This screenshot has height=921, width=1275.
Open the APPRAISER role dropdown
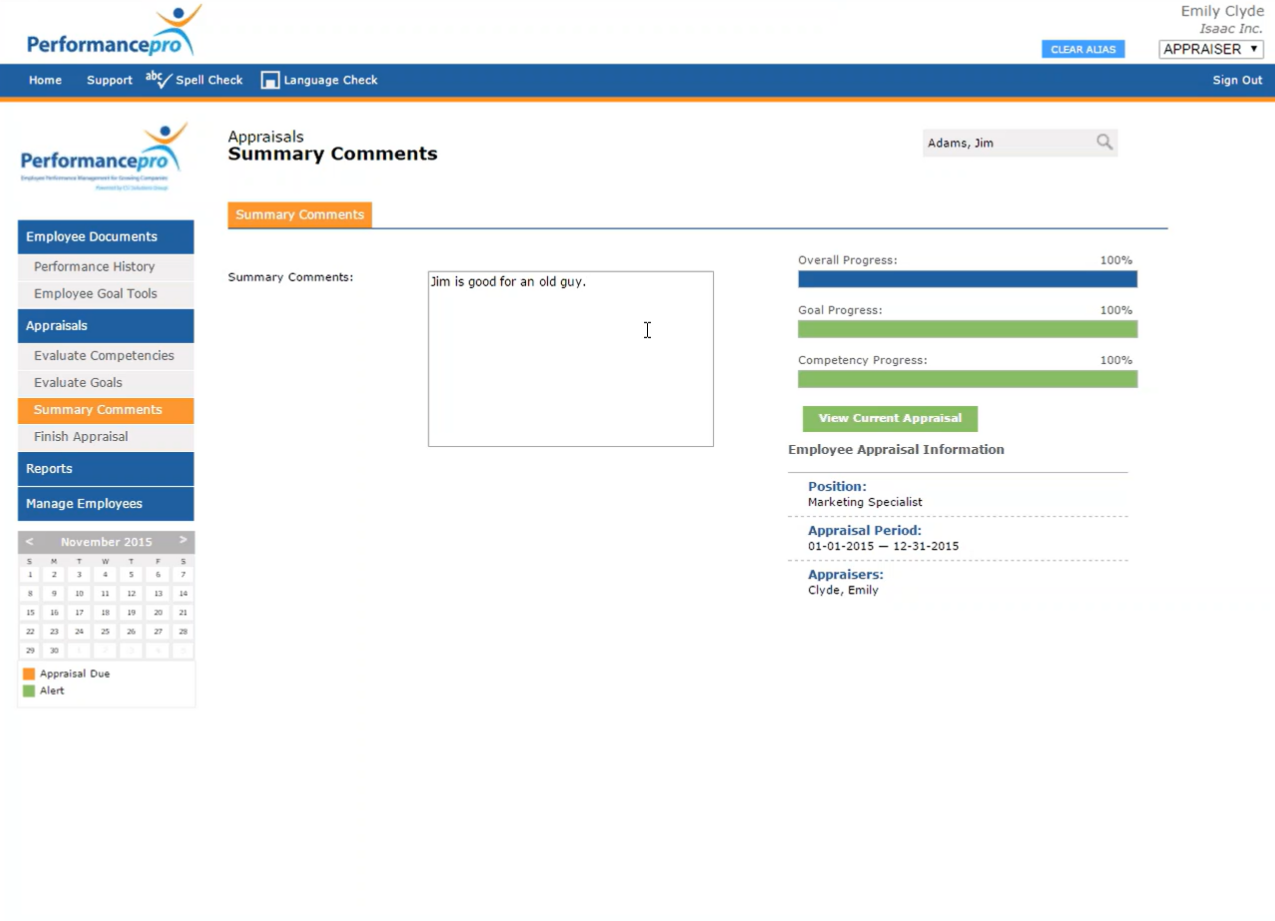click(1210, 49)
